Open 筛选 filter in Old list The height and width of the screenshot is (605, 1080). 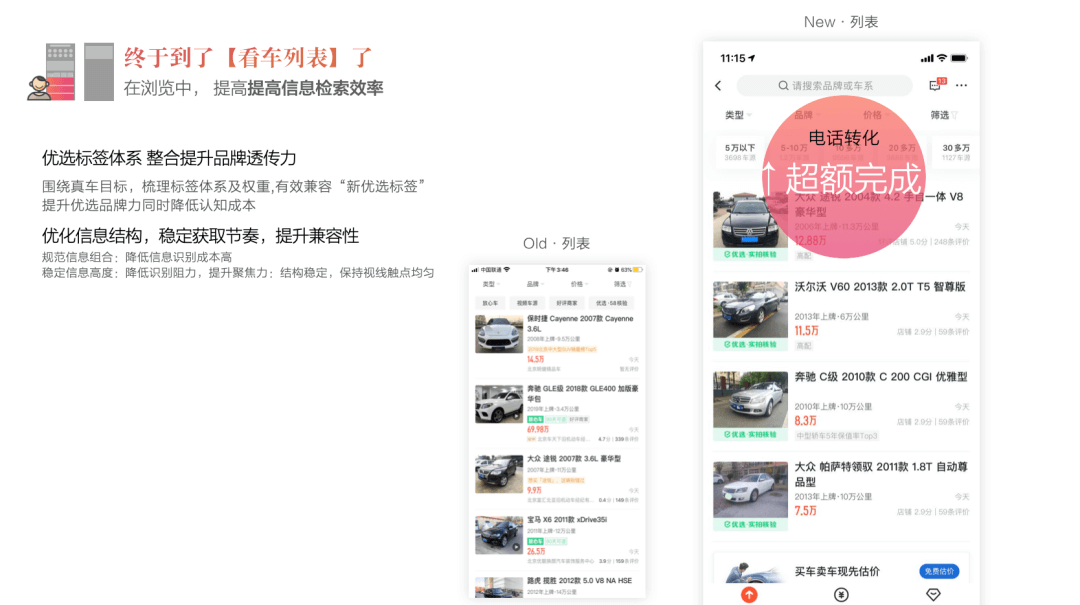click(622, 284)
